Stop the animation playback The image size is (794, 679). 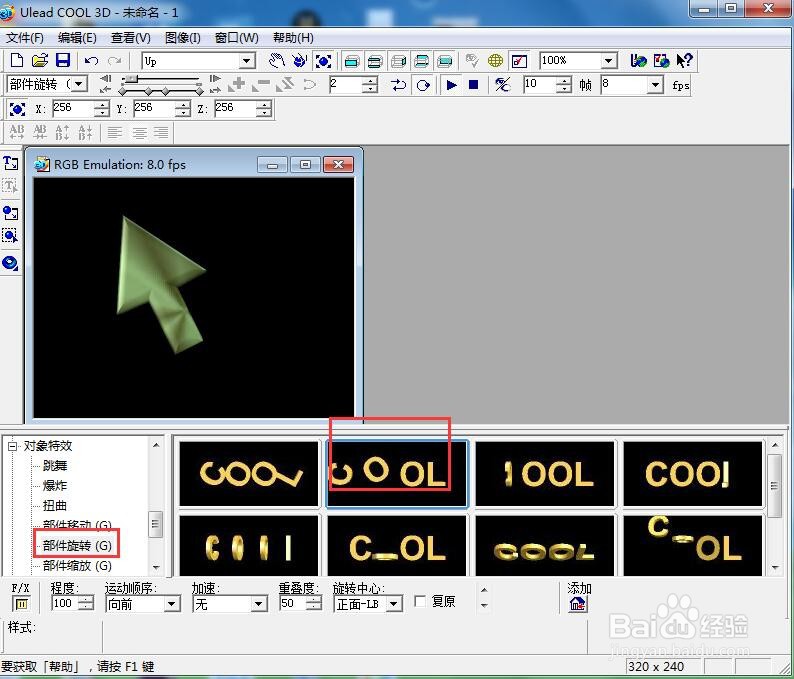coord(473,85)
